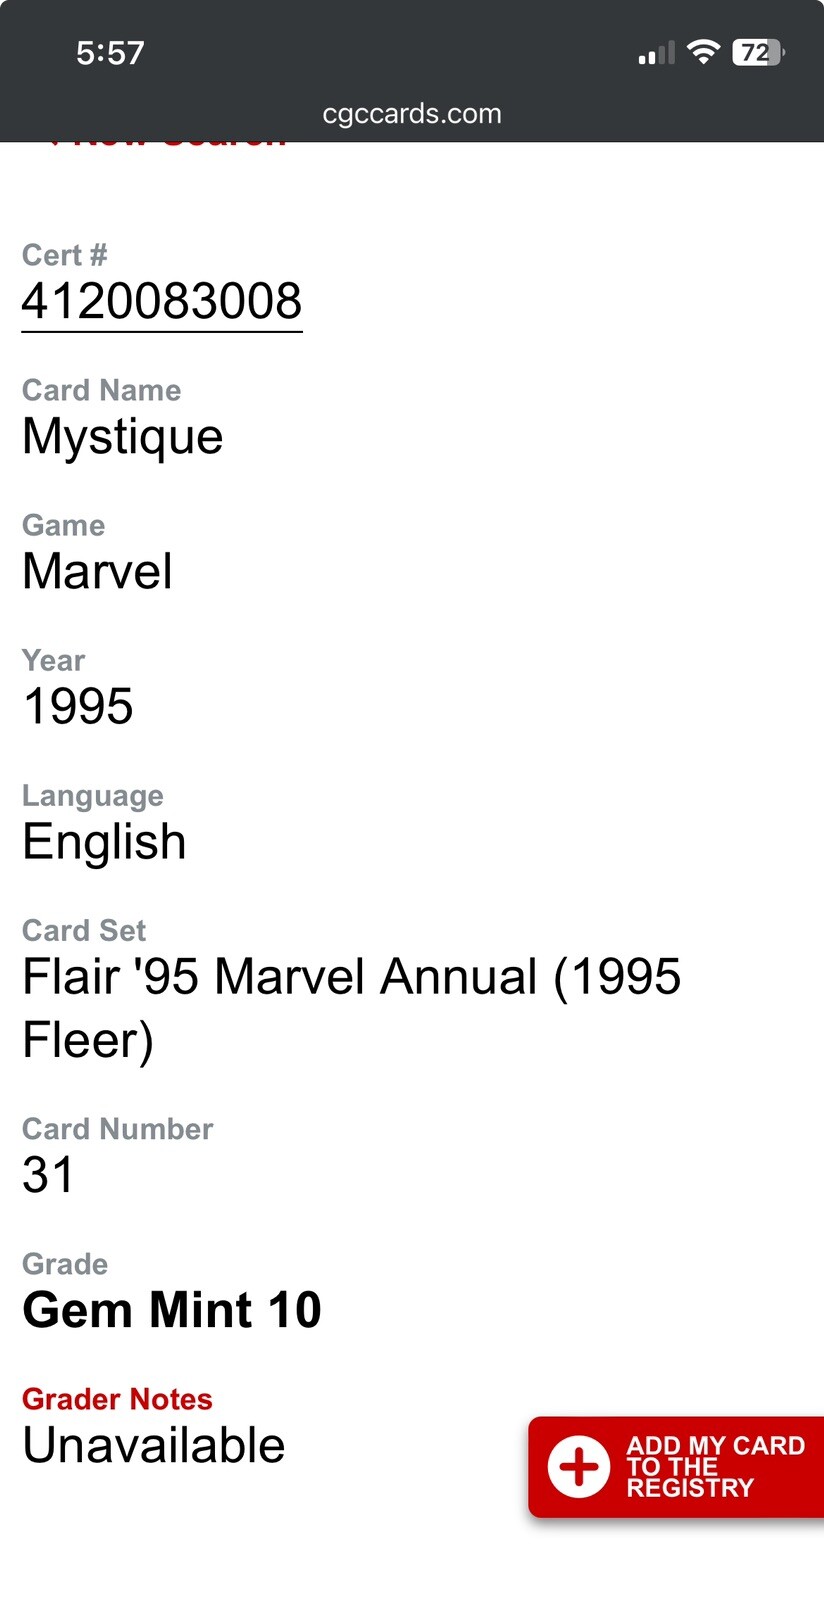Tap the Unavailable grader notes text

(154, 1446)
